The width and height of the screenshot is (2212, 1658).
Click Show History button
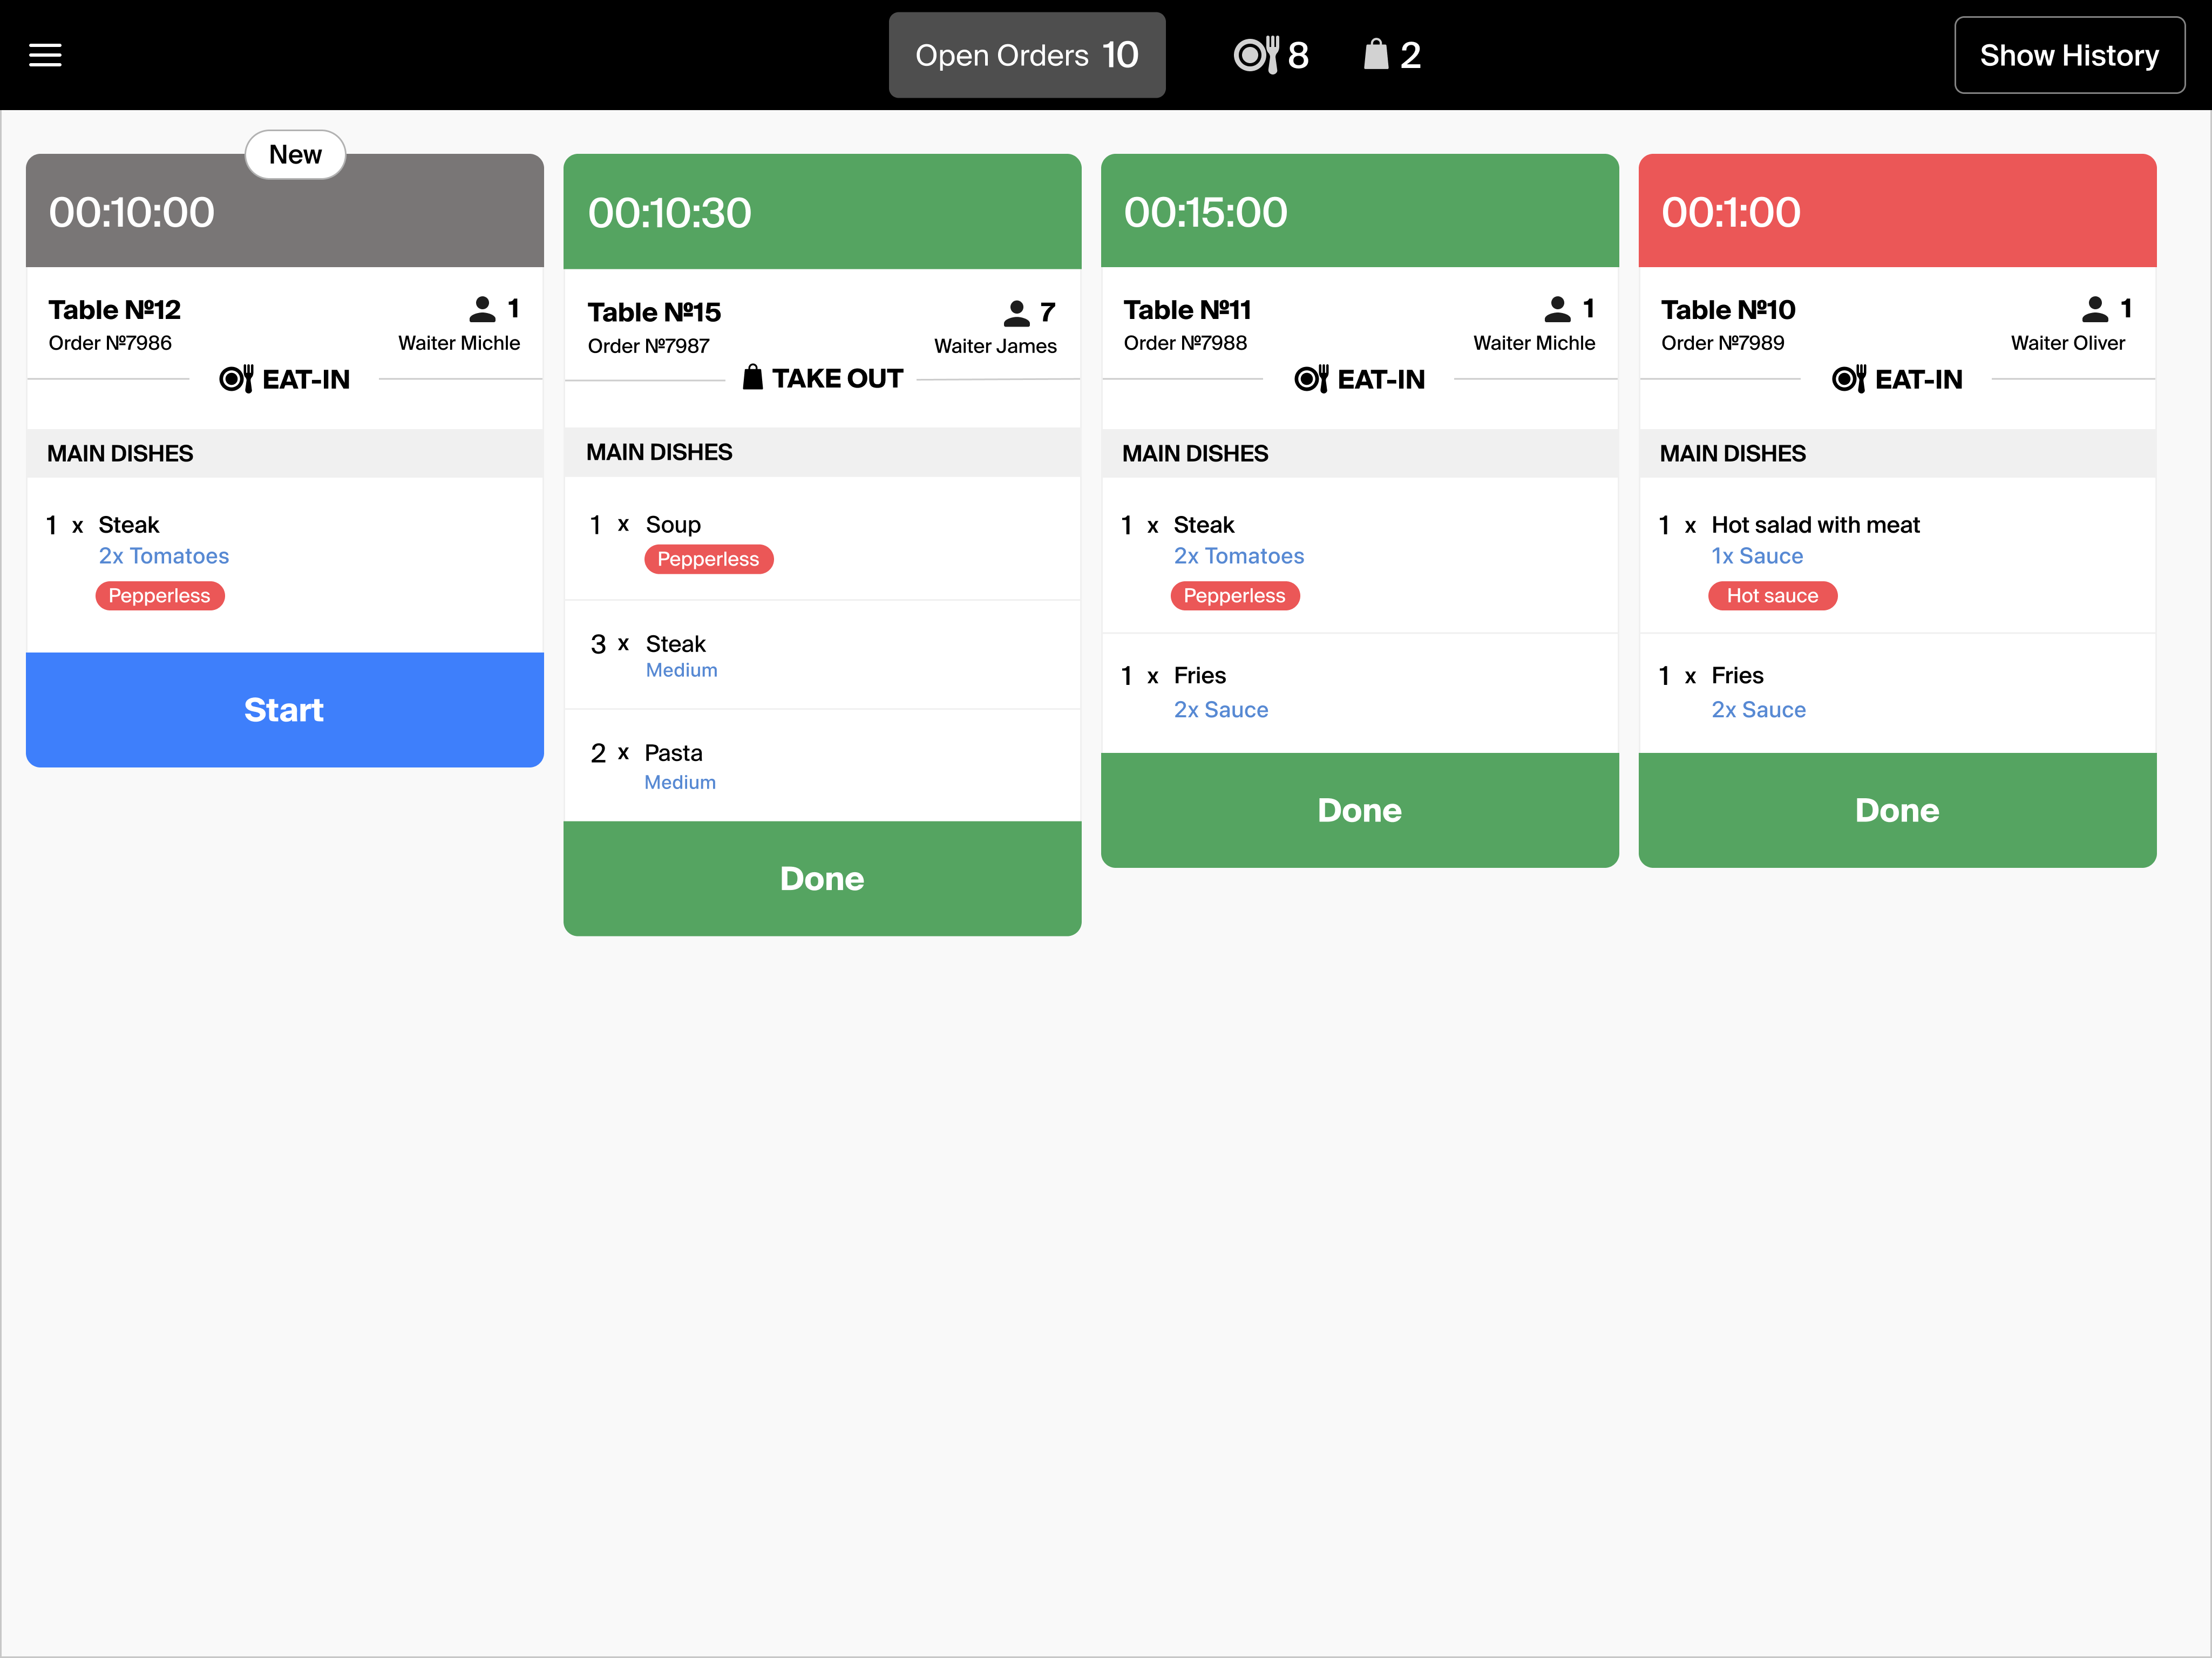2069,55
